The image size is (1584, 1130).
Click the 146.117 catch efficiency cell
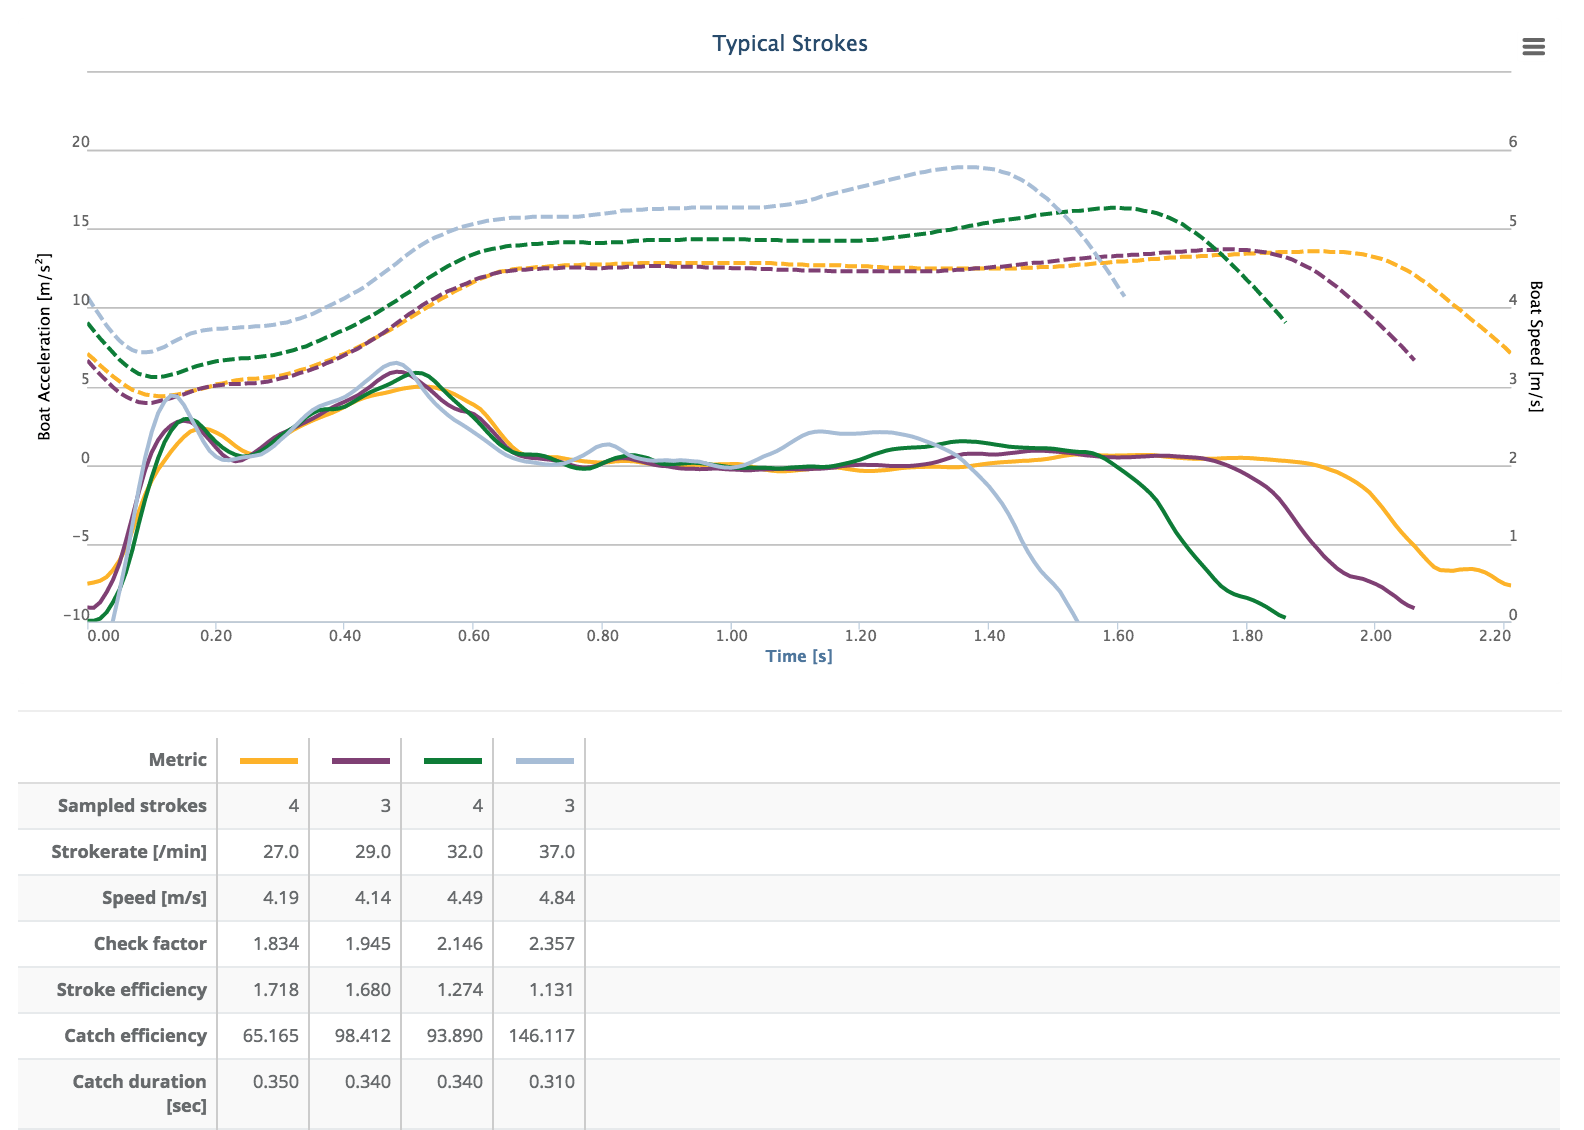pyautogui.click(x=541, y=1036)
